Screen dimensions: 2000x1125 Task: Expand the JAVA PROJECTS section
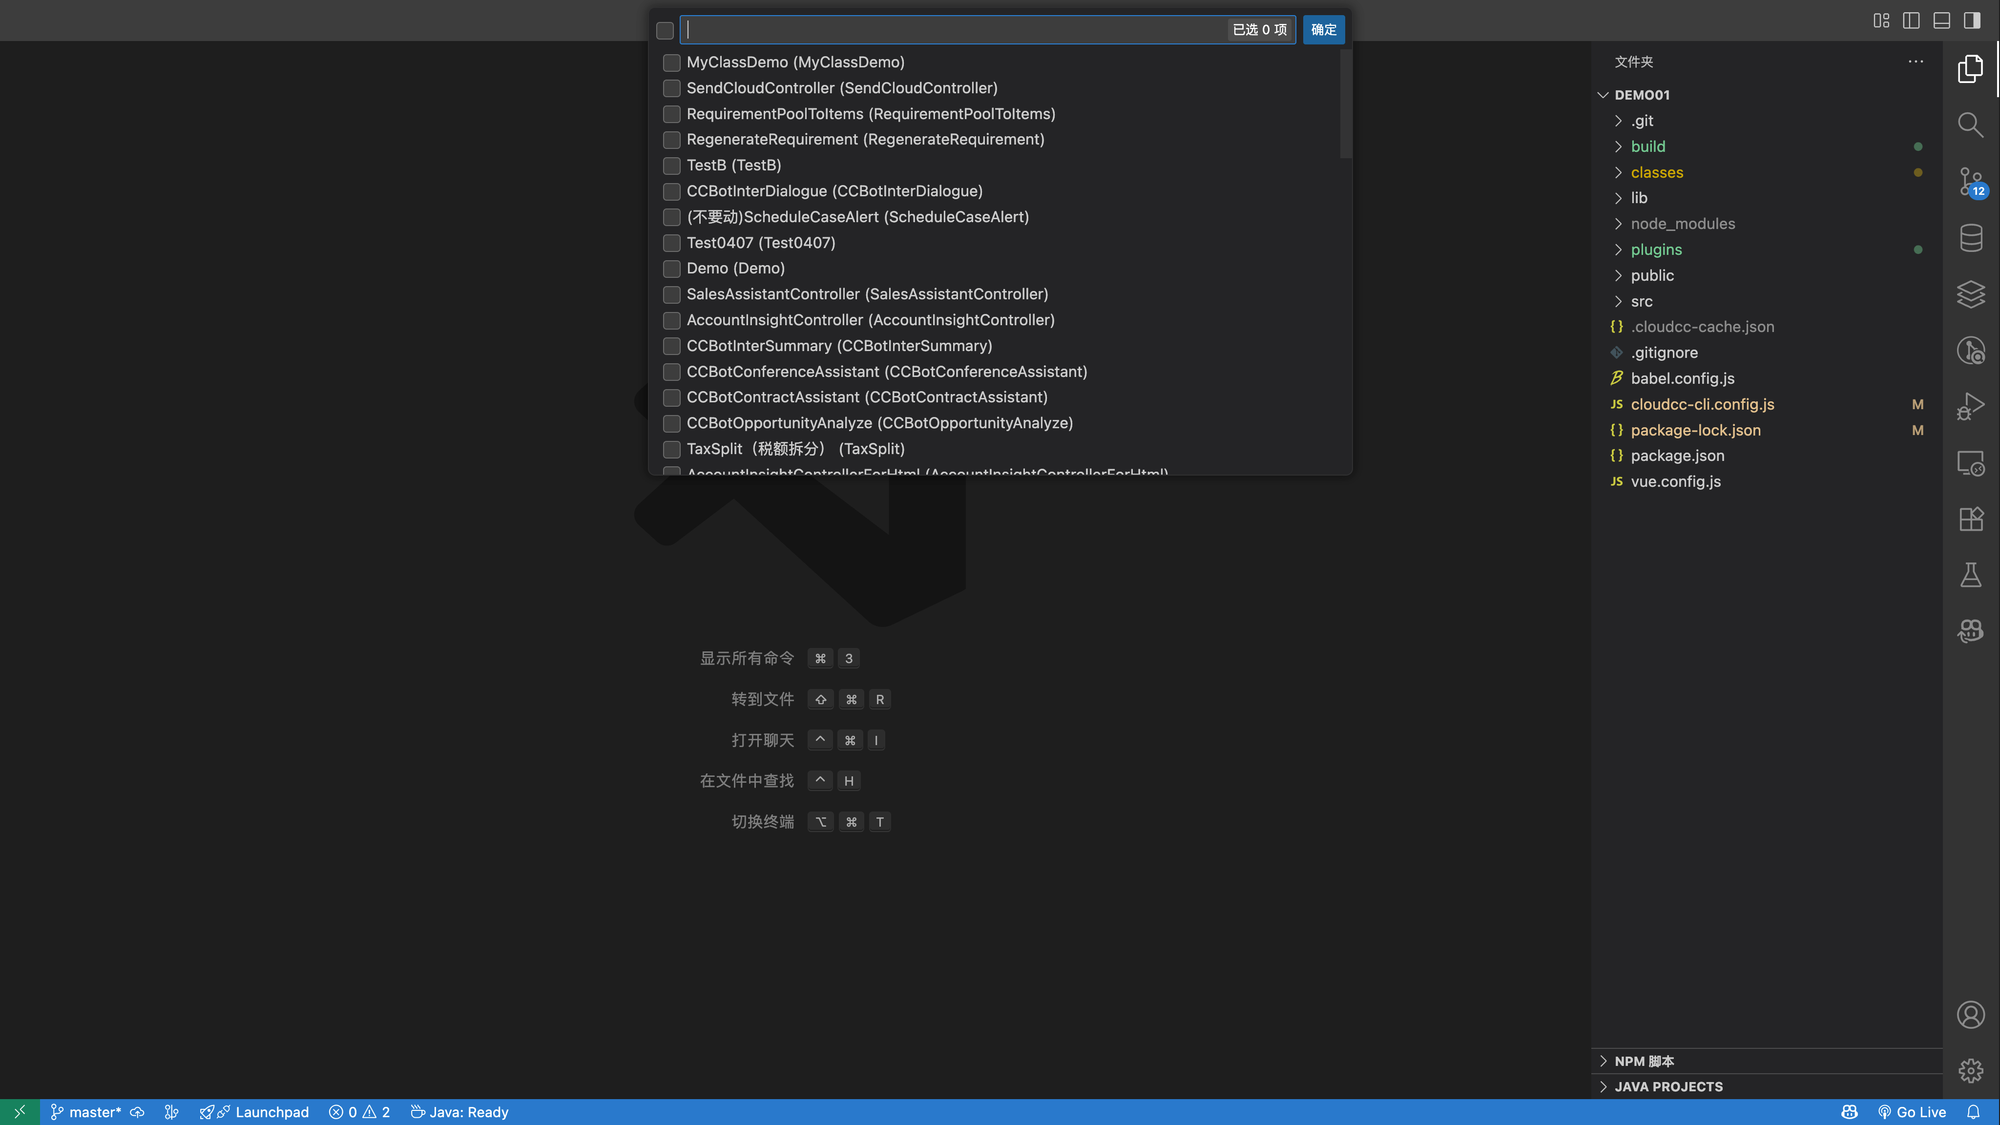tap(1668, 1087)
